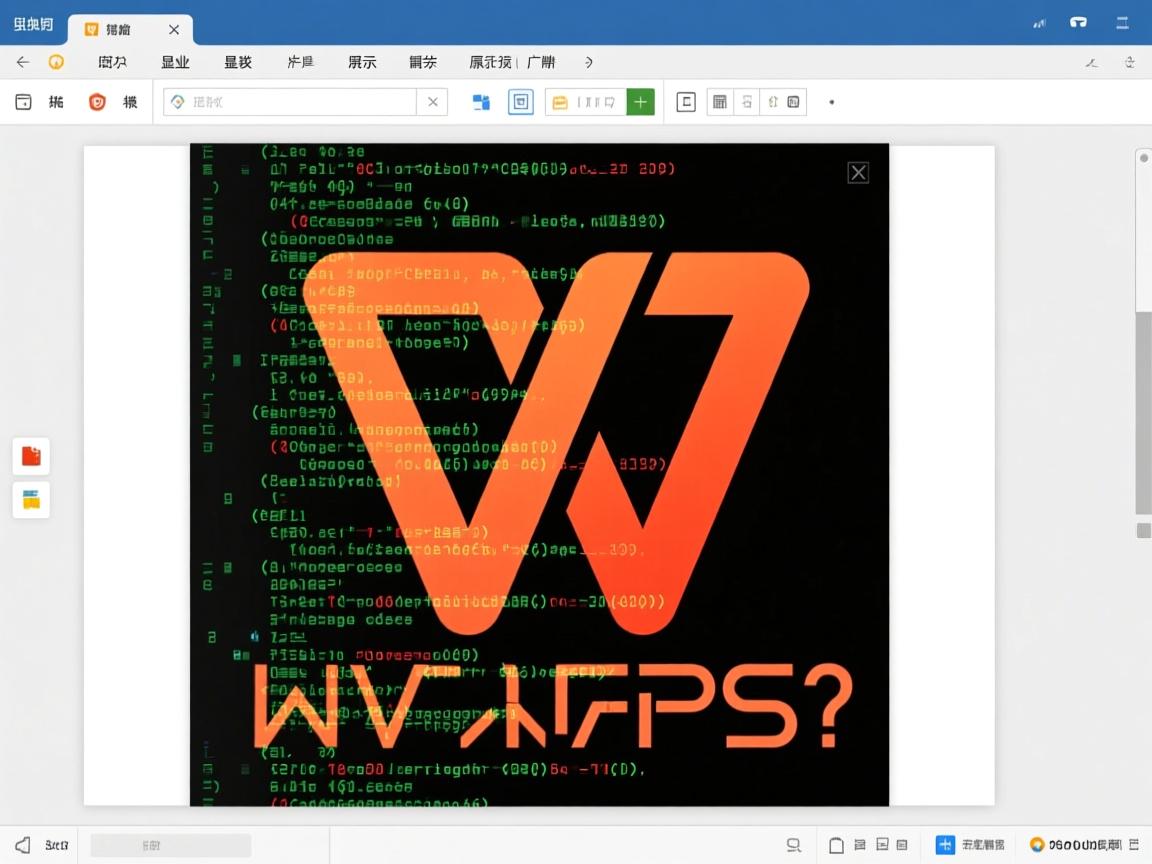
Task: Click the blue plus button in the status bar
Action: click(x=944, y=845)
